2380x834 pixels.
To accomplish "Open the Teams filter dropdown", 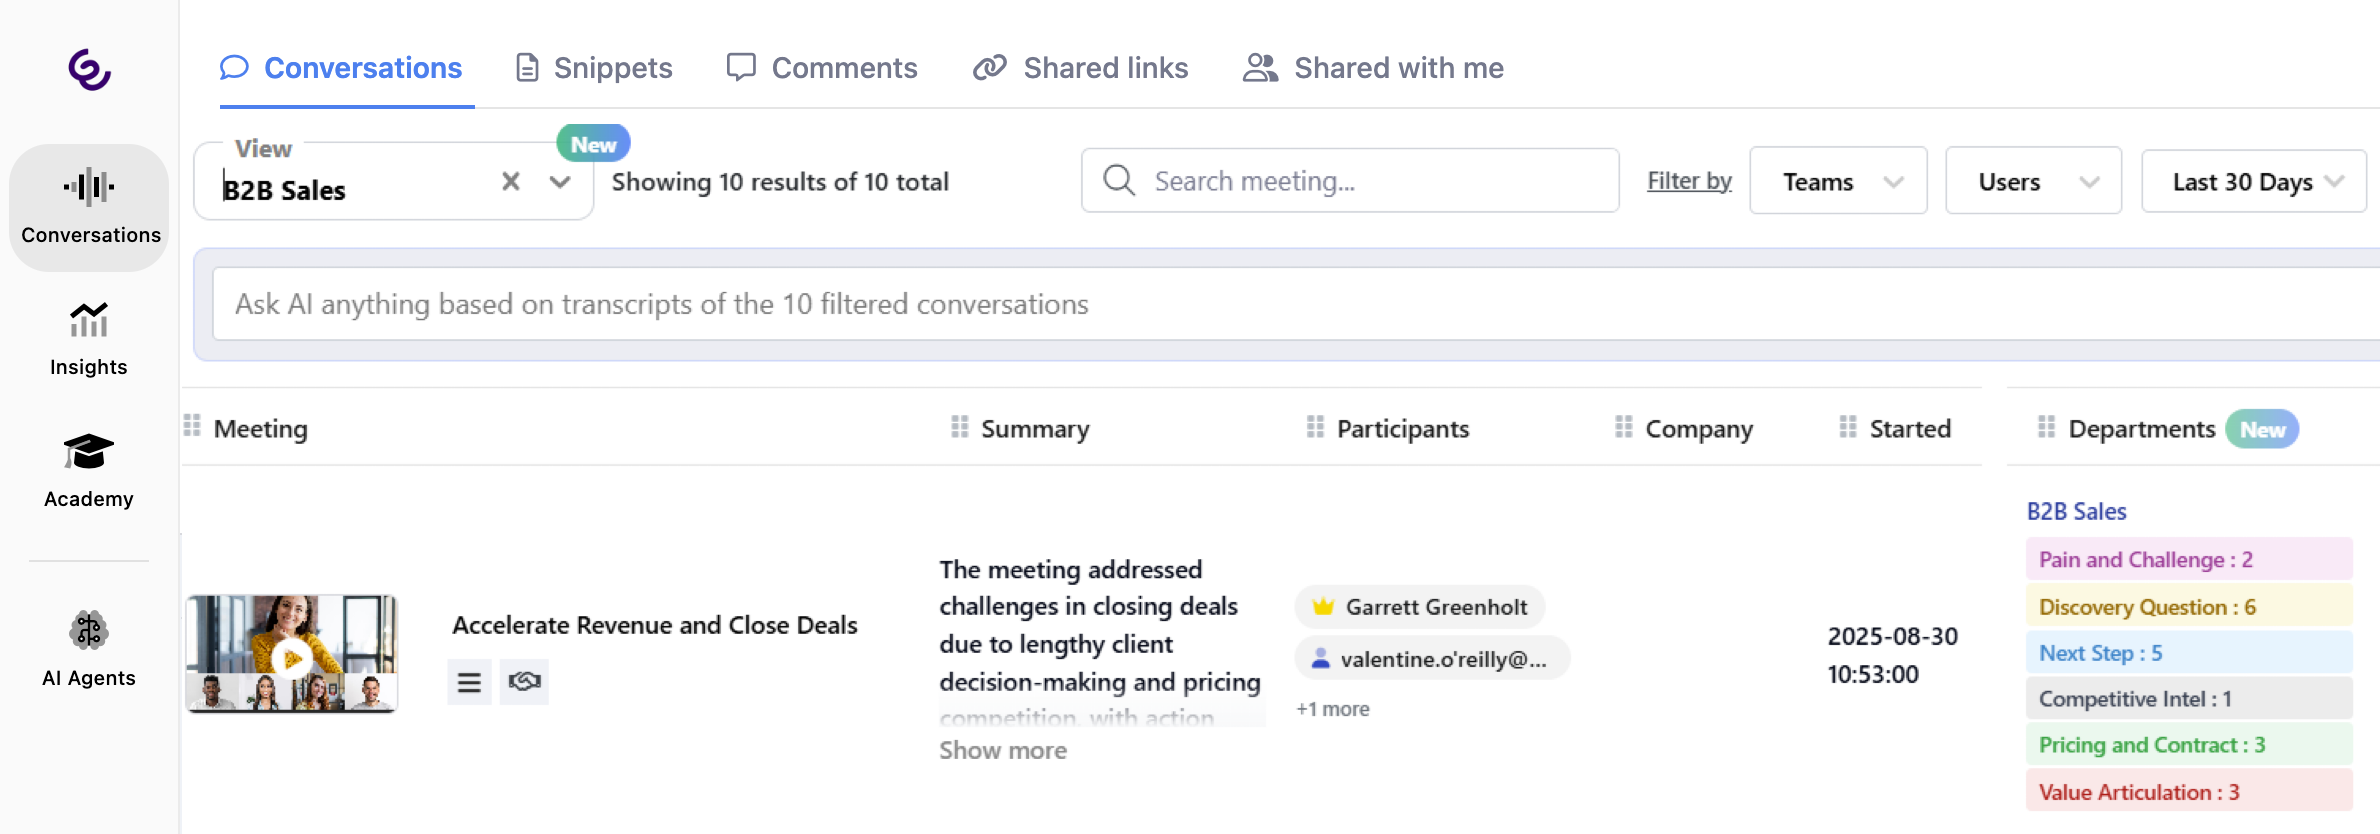I will pos(1837,181).
